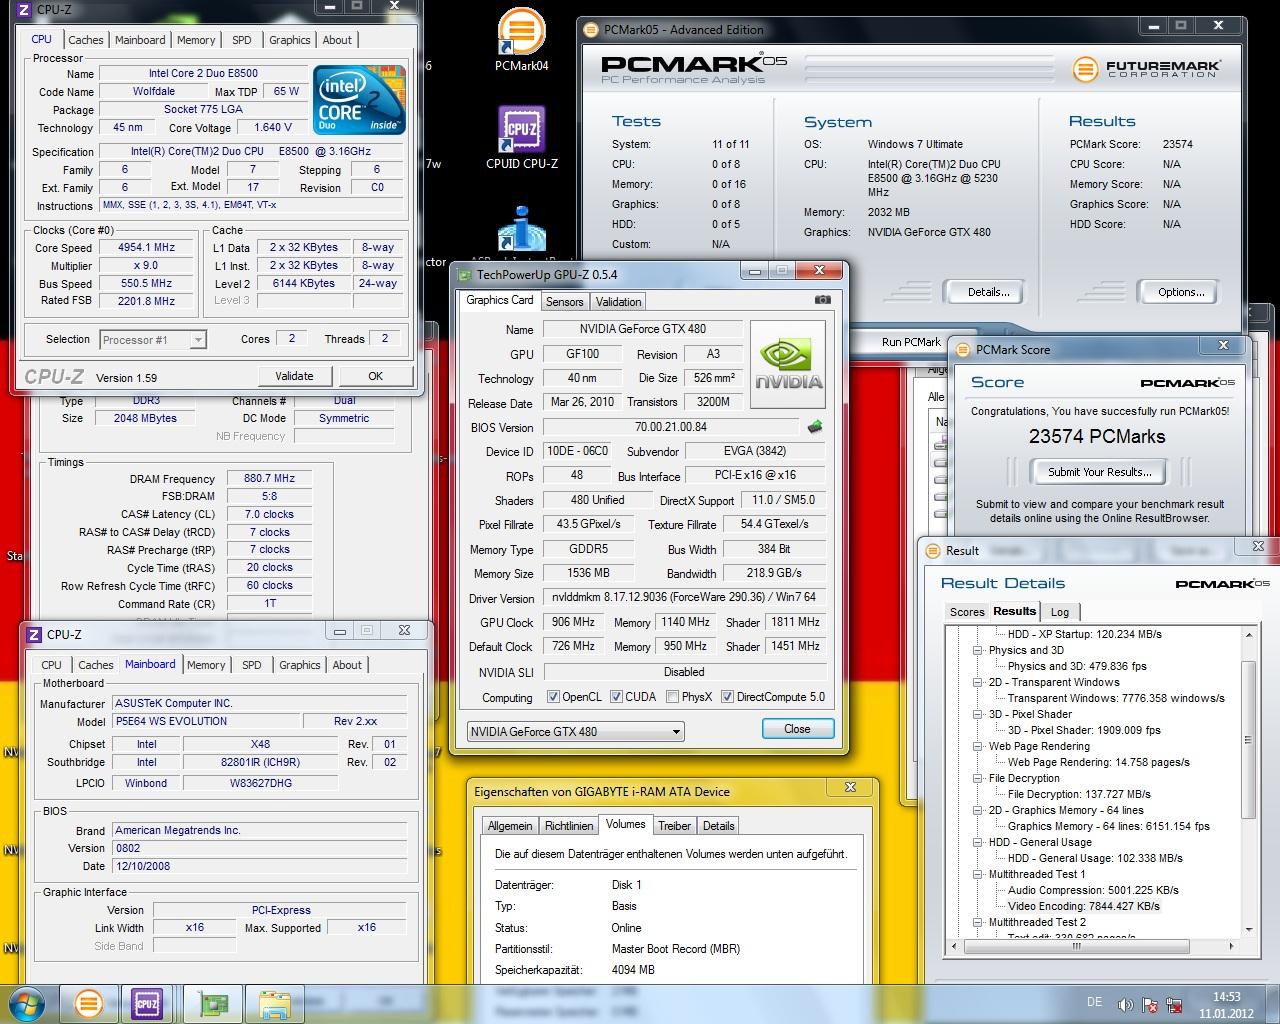The height and width of the screenshot is (1024, 1280).
Task: Open the Processor #1 selection dropdown
Action: click(153, 340)
